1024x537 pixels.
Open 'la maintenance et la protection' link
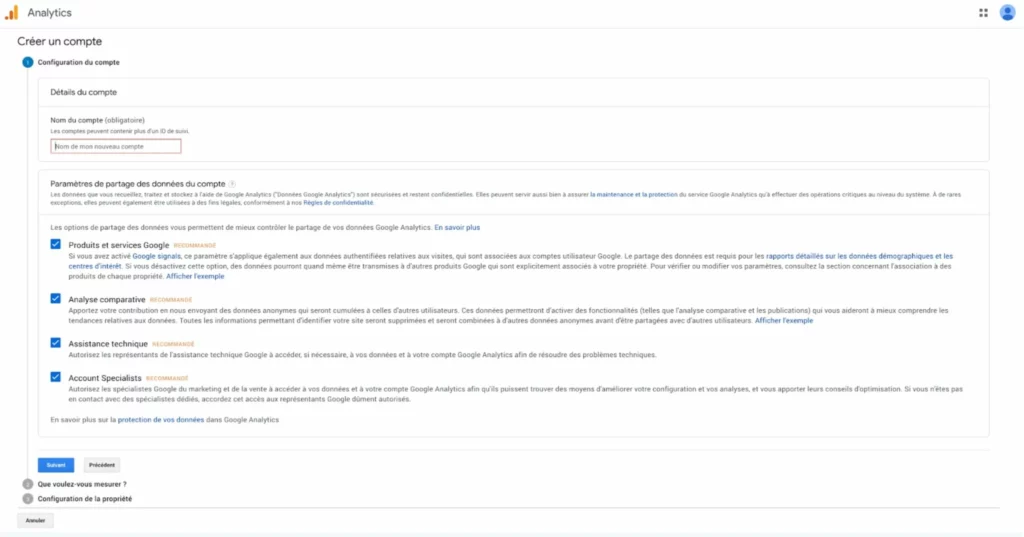point(633,195)
